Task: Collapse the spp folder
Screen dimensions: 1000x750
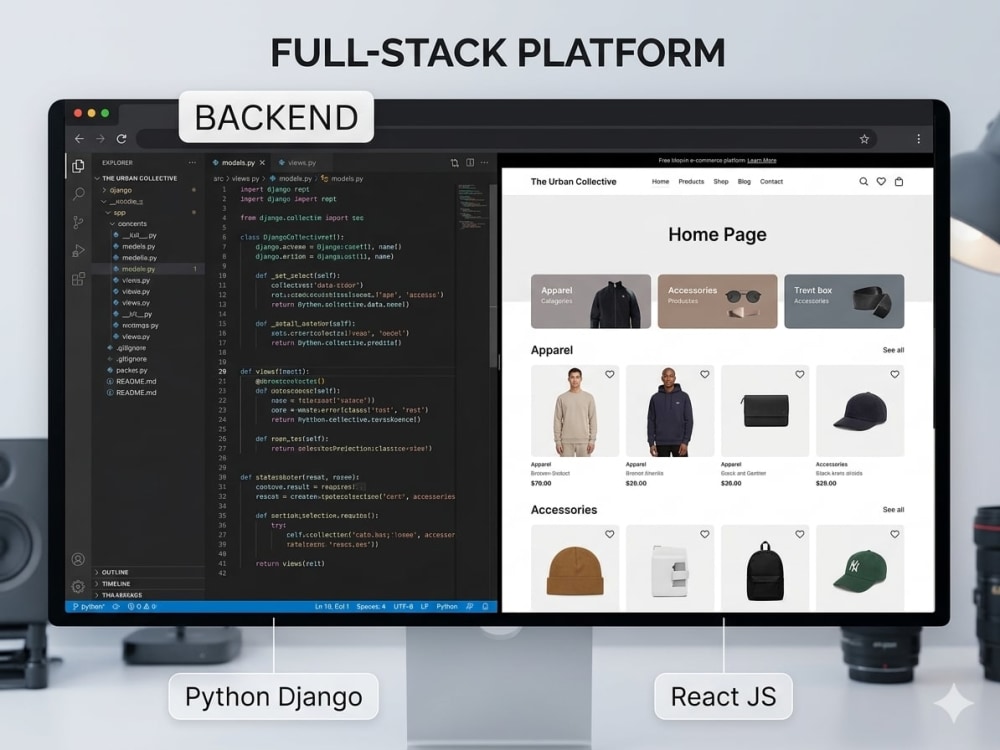Action: pyautogui.click(x=116, y=212)
